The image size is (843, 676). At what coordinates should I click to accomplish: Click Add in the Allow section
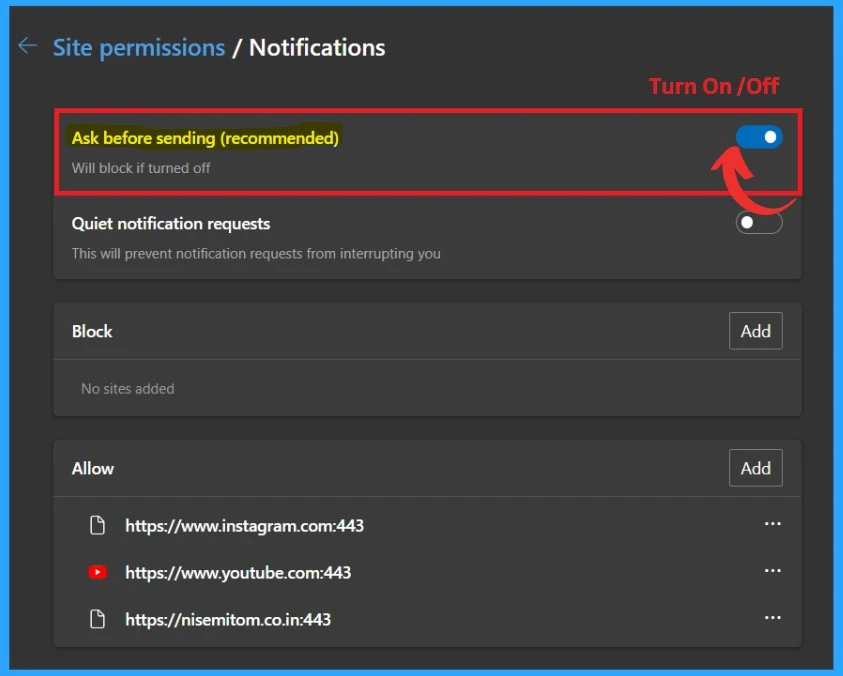point(755,468)
